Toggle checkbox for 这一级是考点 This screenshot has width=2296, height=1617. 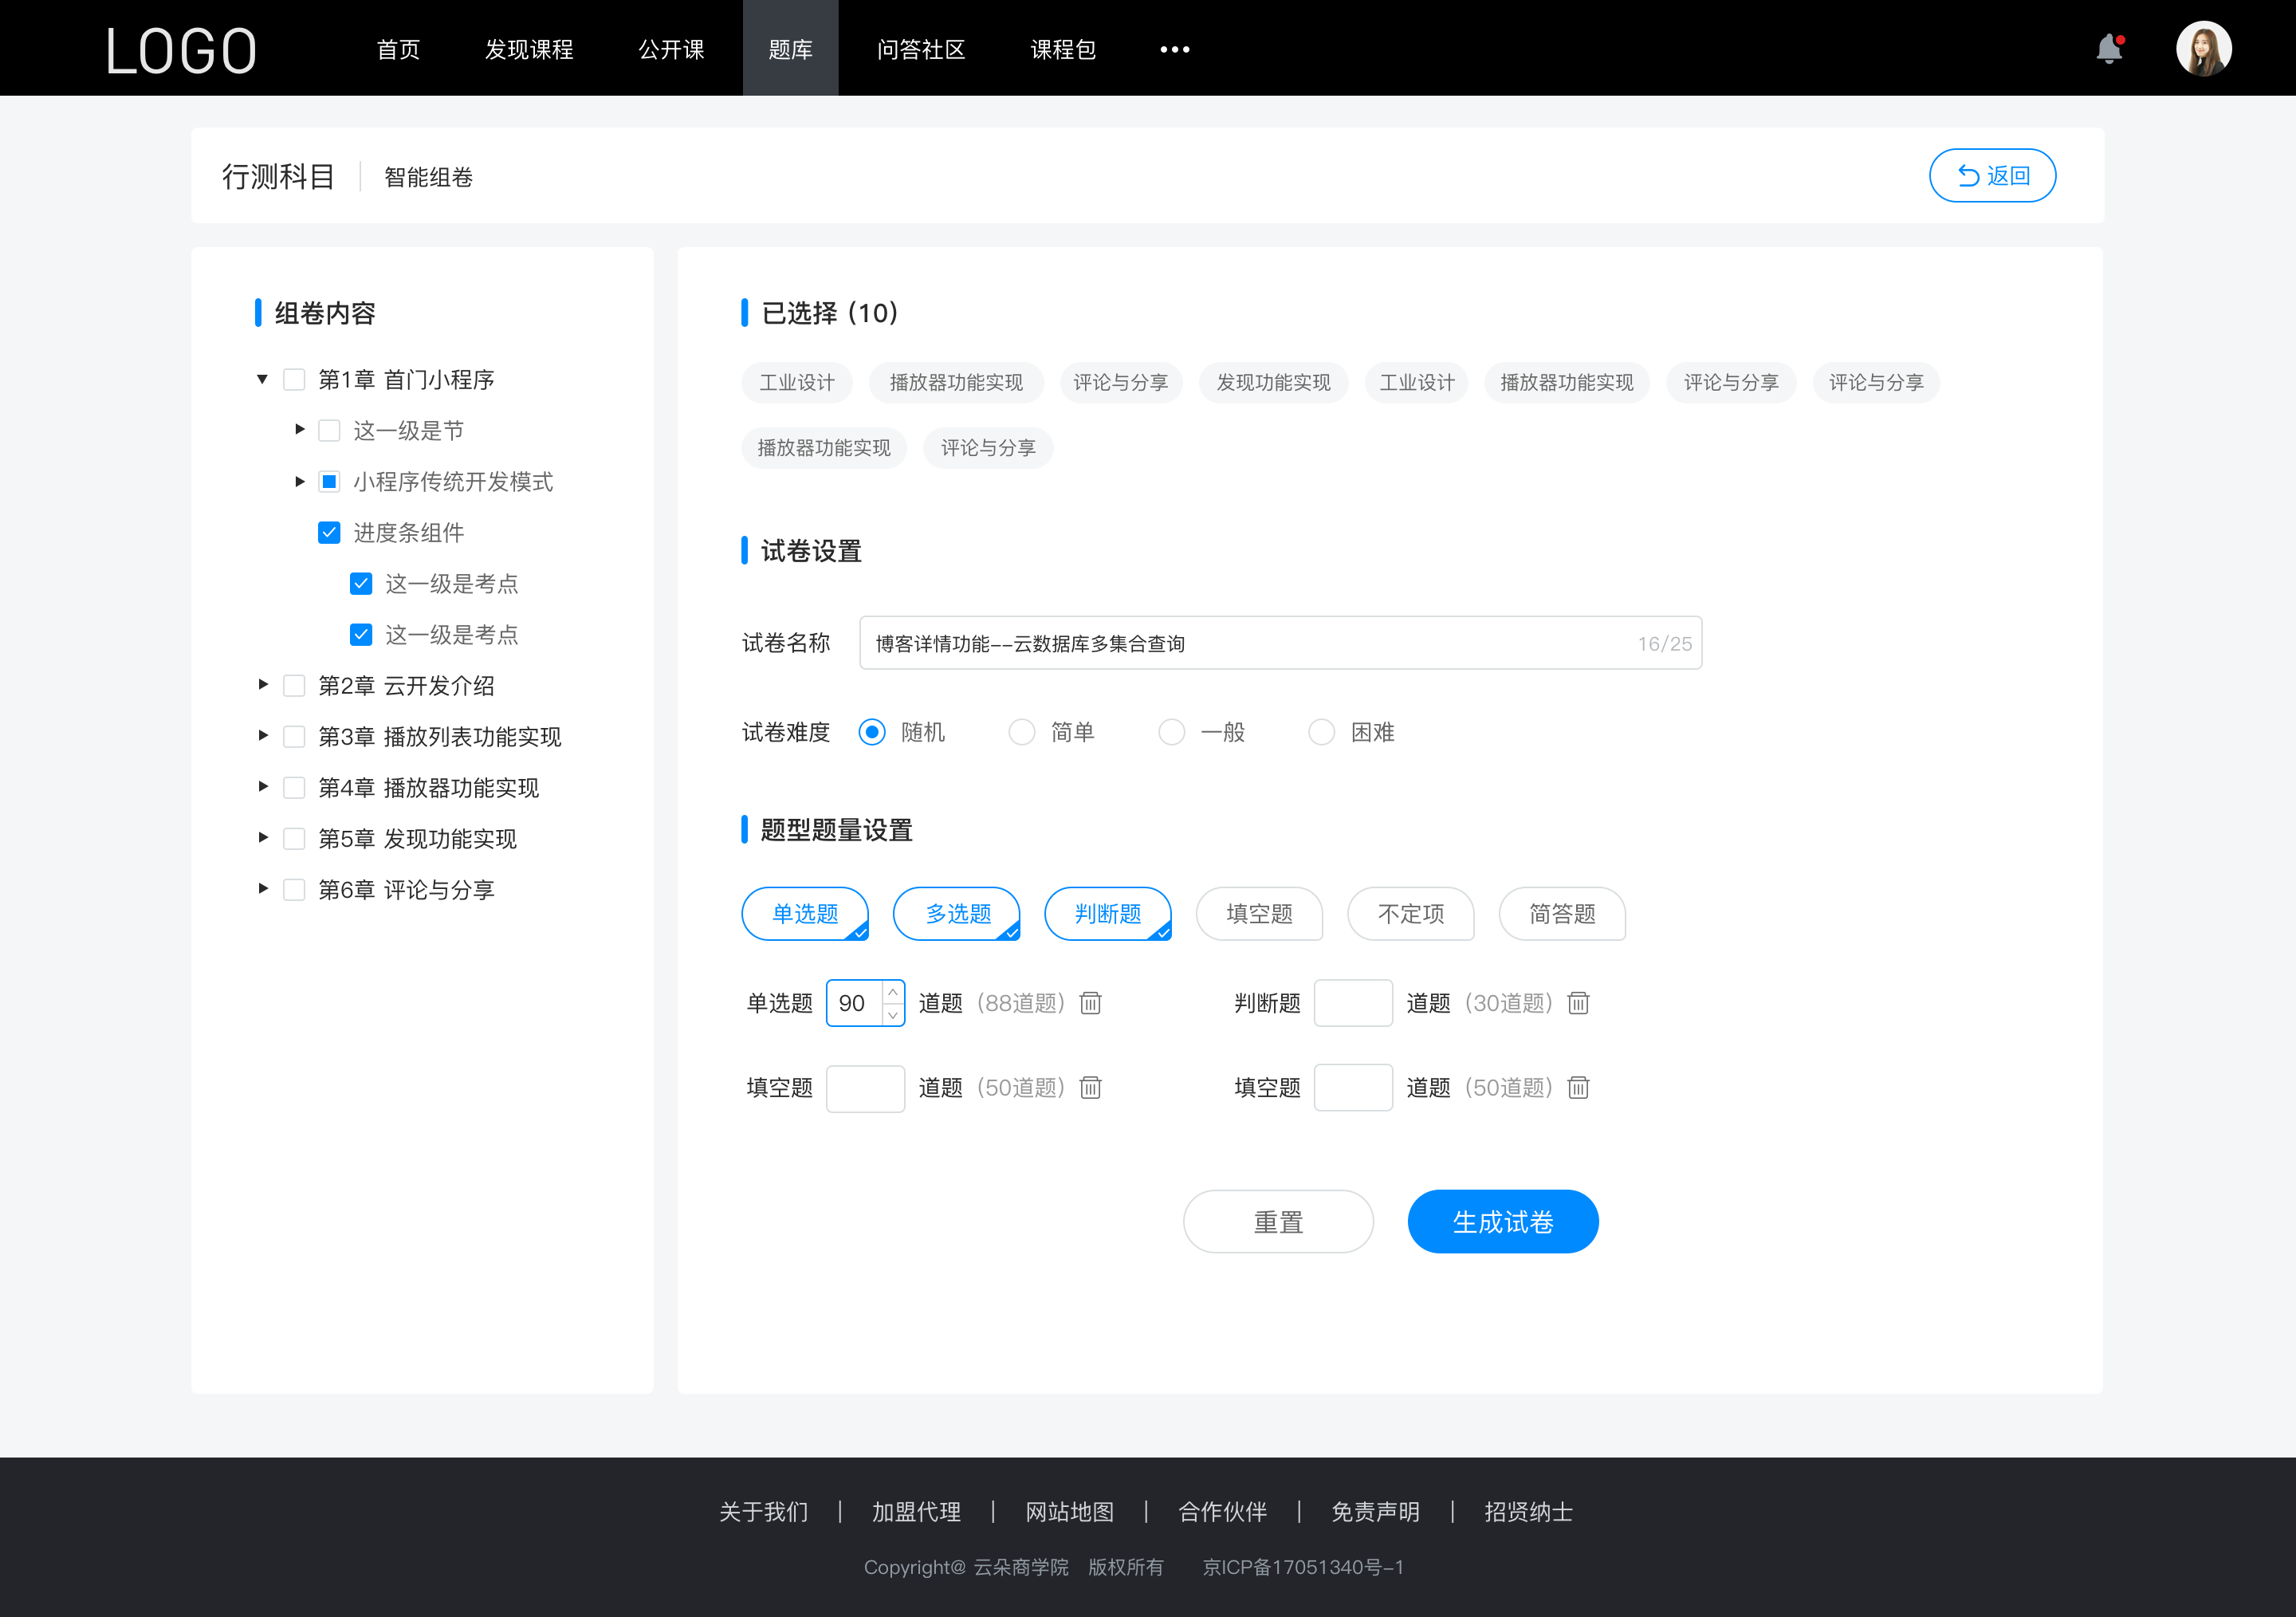(357, 583)
